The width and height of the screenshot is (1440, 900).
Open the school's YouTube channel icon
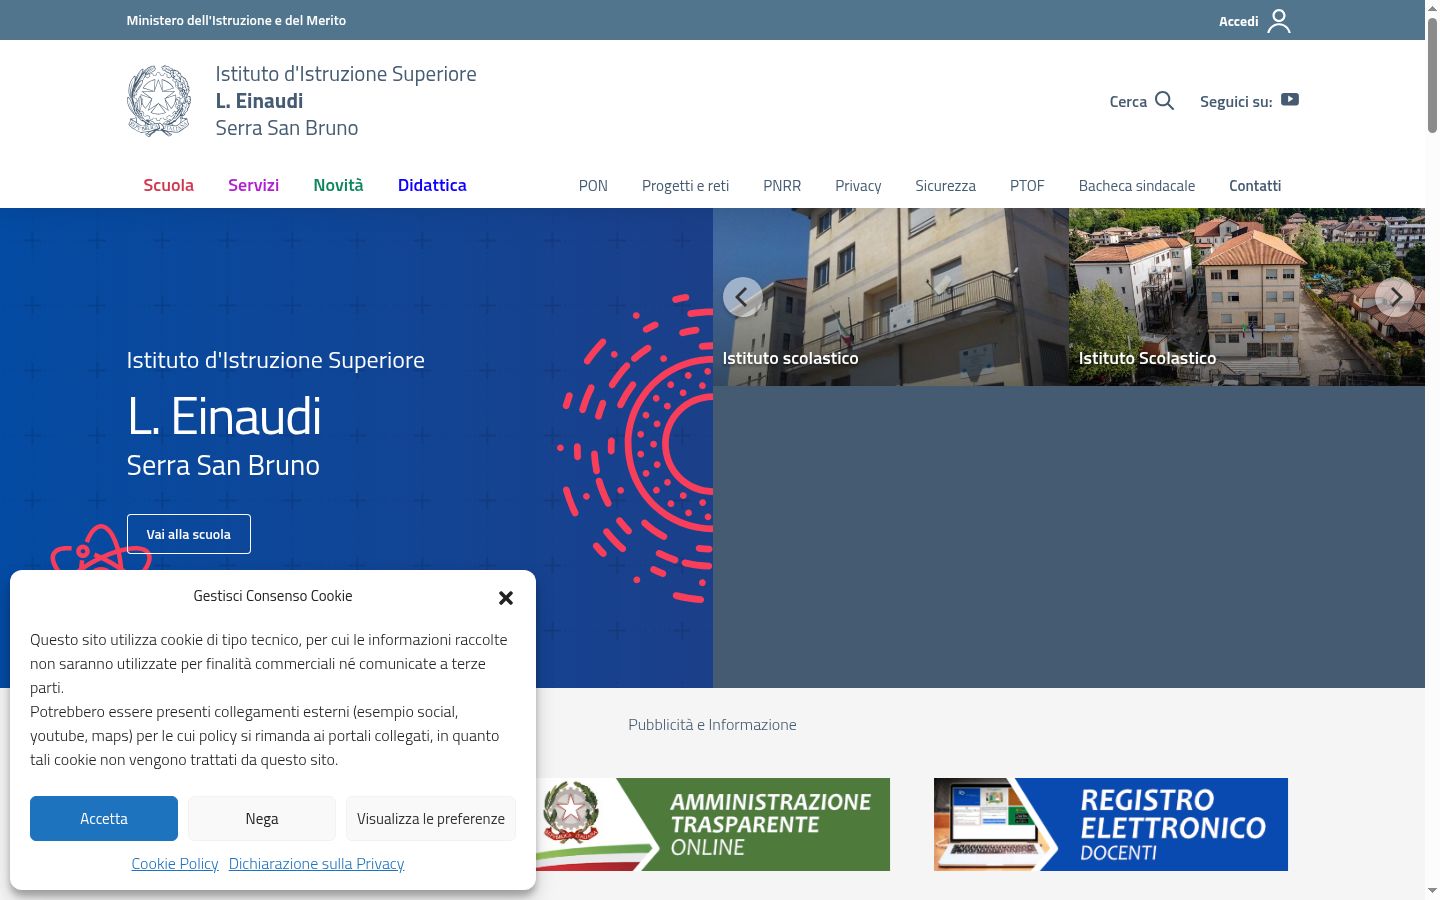pos(1290,100)
